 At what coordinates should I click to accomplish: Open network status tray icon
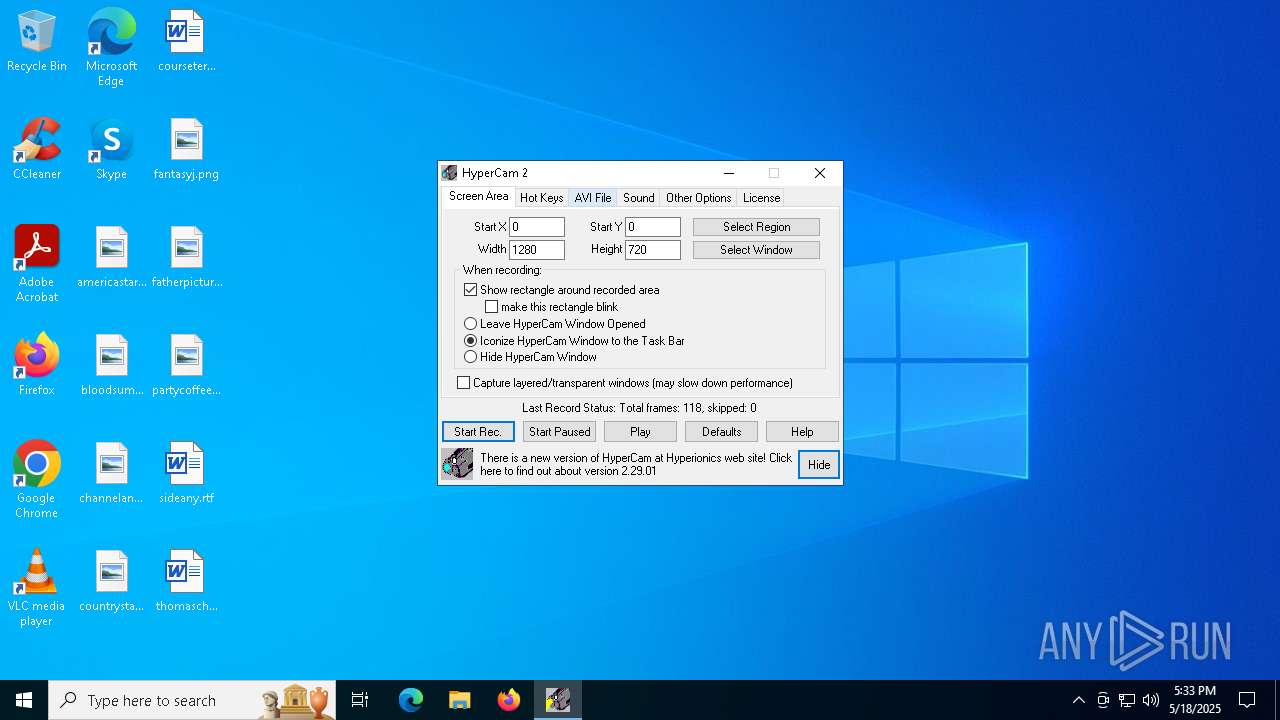click(1127, 700)
